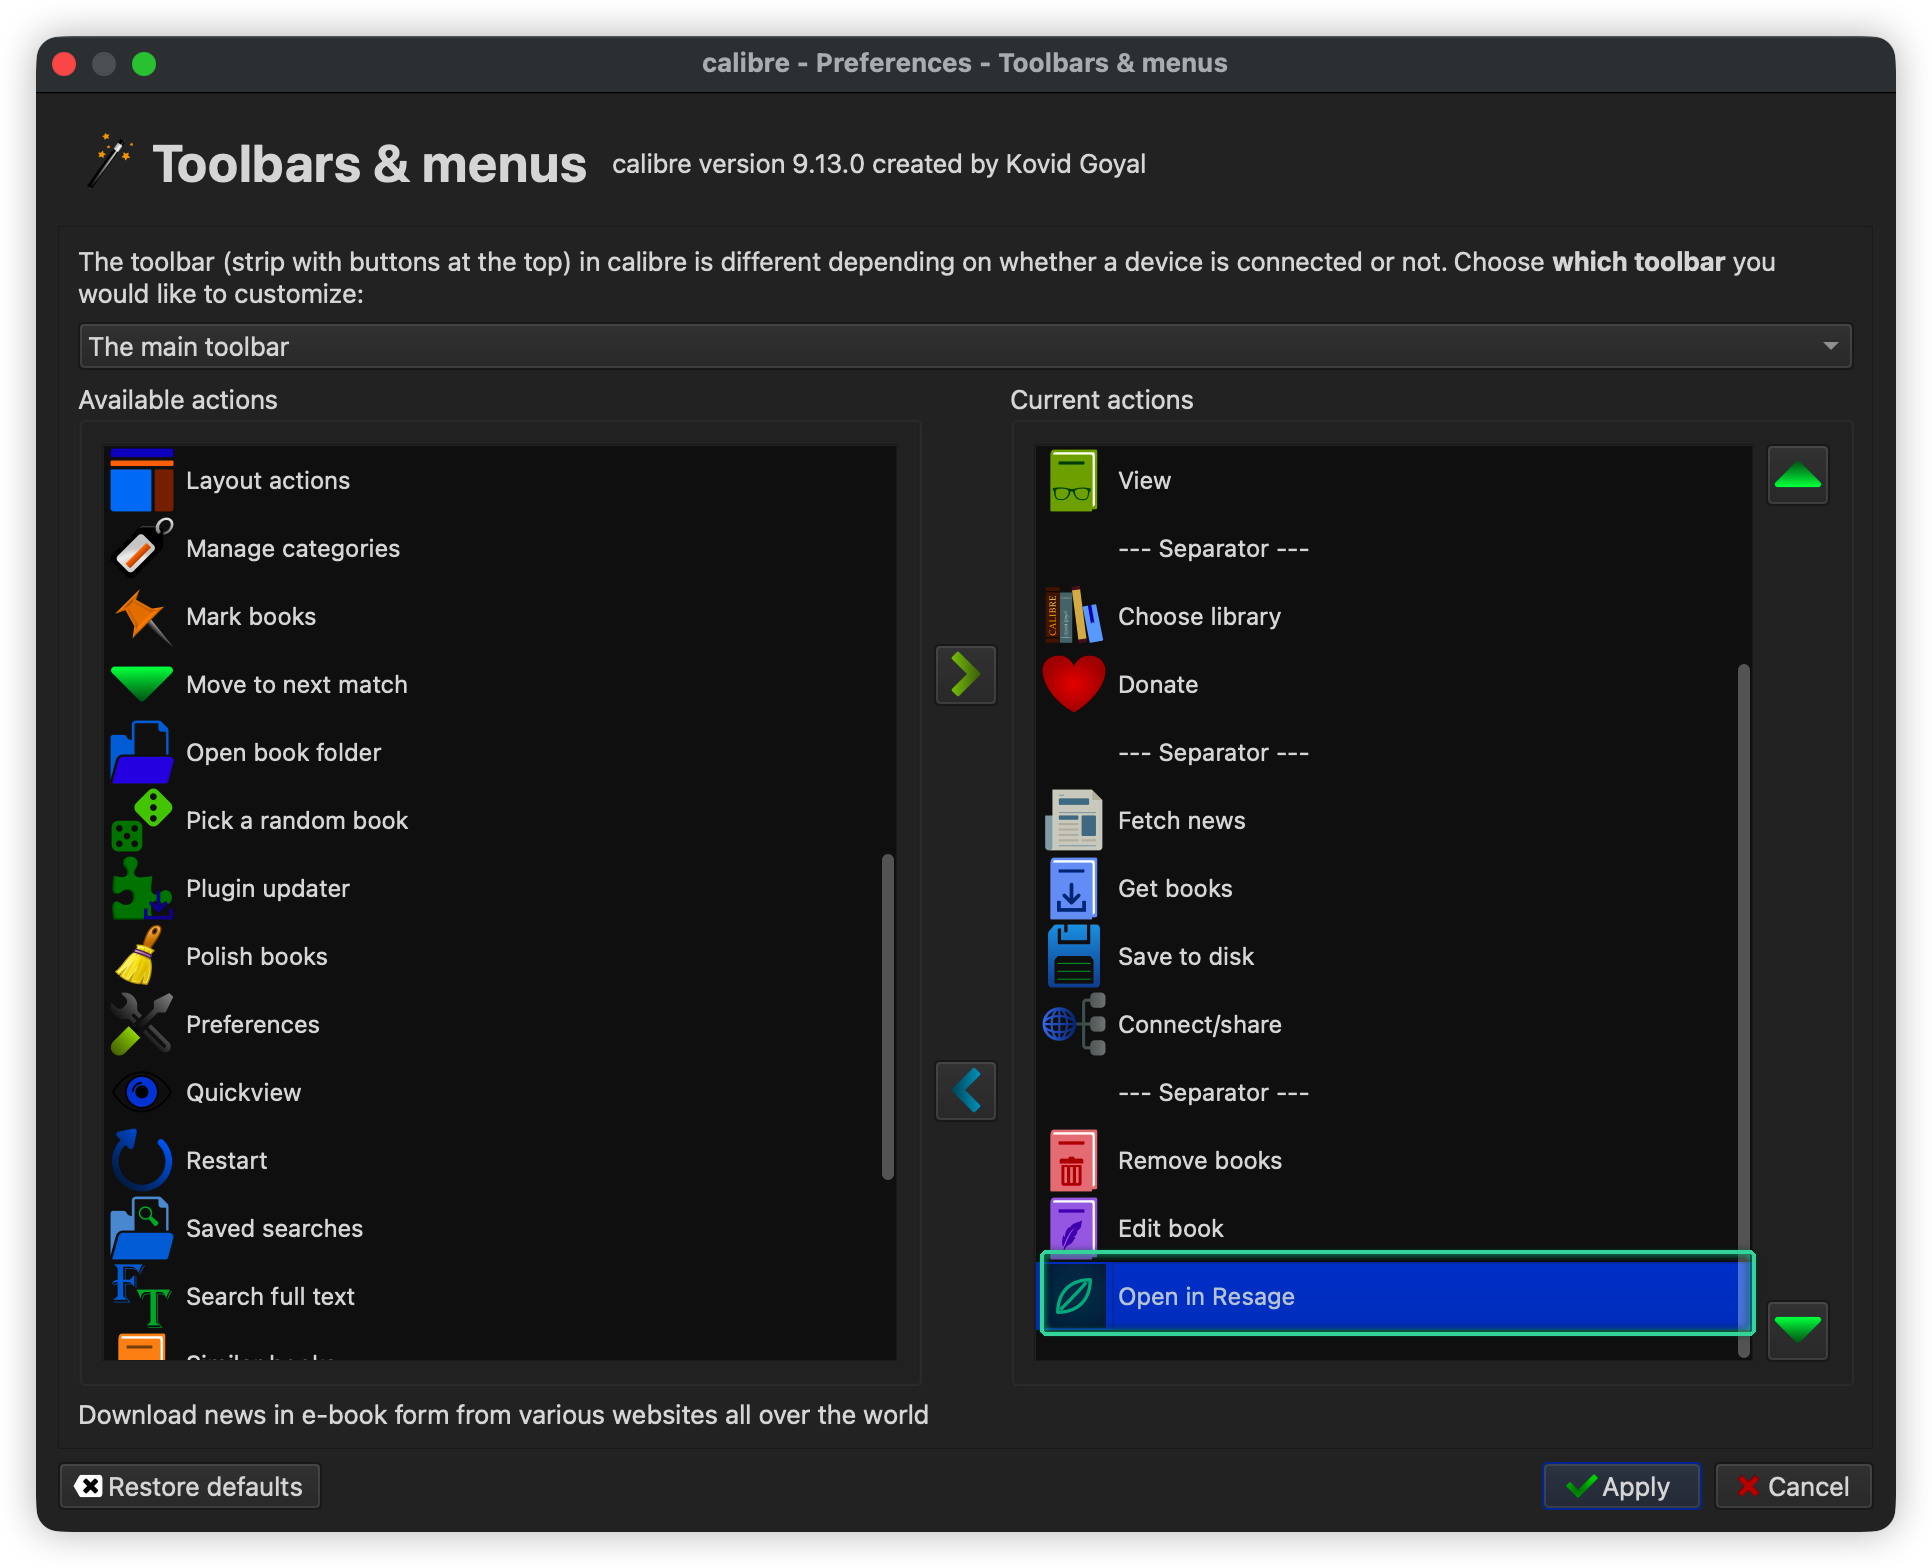Click the Fetch news newspaper icon
Screen dimensions: 1932x1568
(x=1073, y=821)
